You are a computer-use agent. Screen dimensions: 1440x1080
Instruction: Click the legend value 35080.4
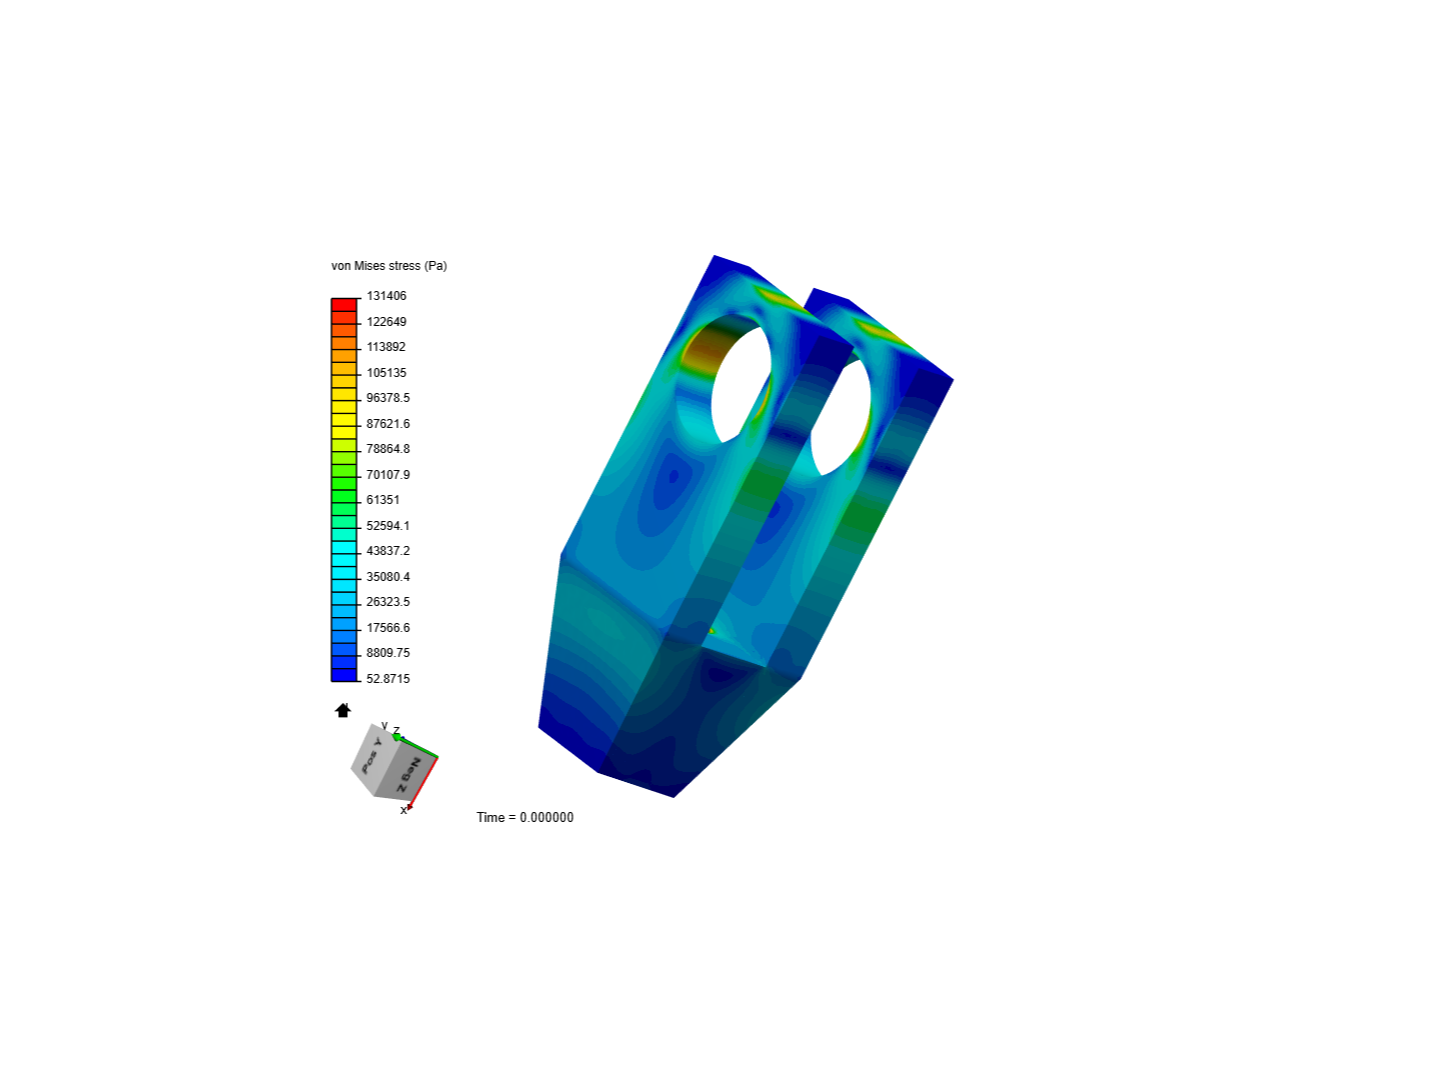point(388,577)
